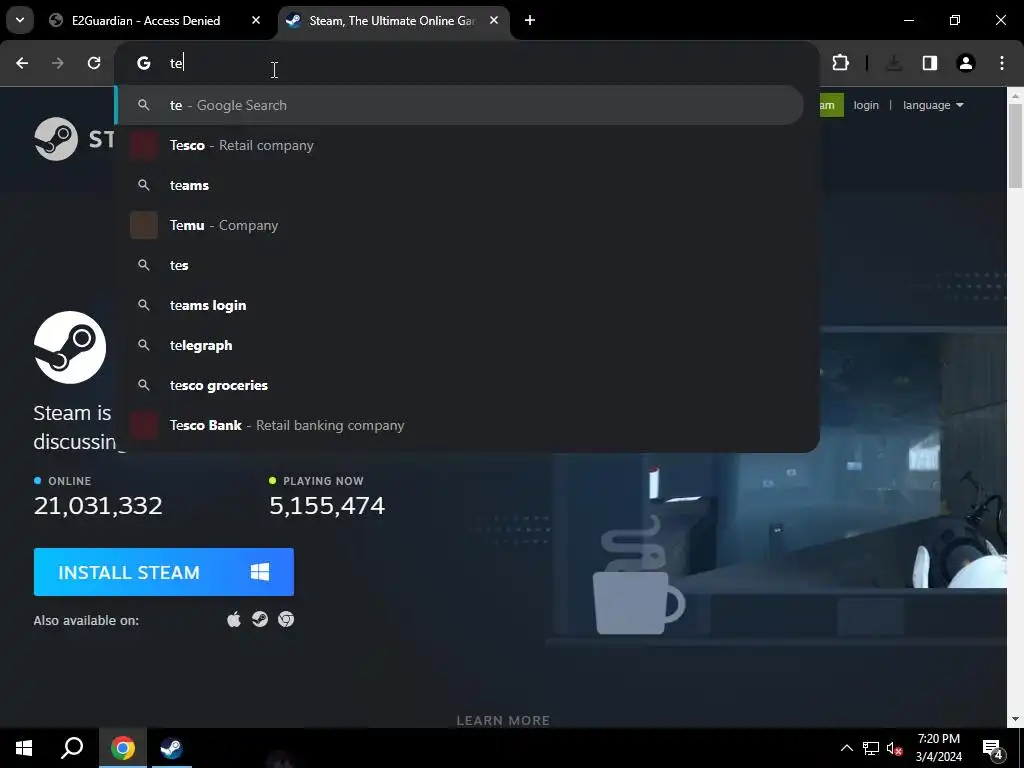
Task: Click the Chrome taskbar icon
Action: 123,748
